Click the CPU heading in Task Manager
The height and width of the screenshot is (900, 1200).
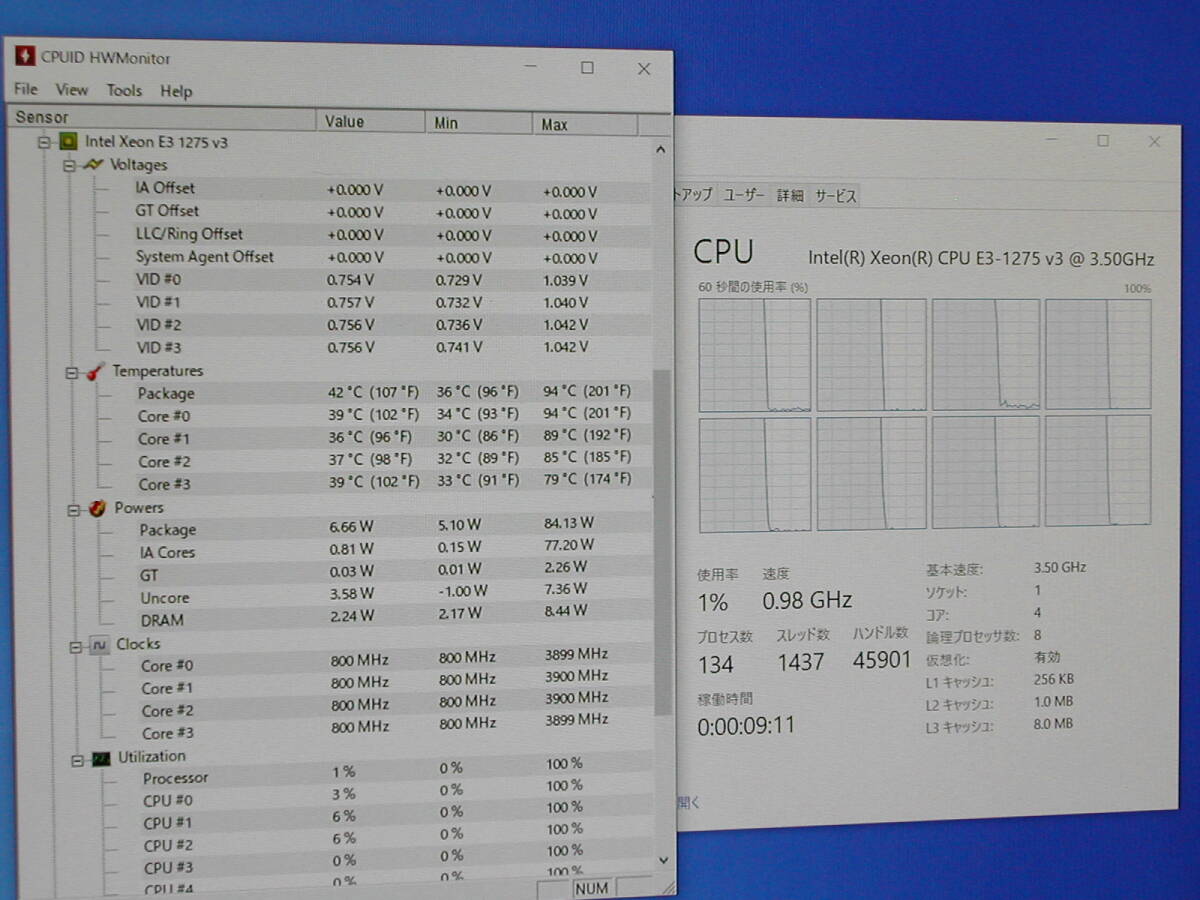[723, 251]
